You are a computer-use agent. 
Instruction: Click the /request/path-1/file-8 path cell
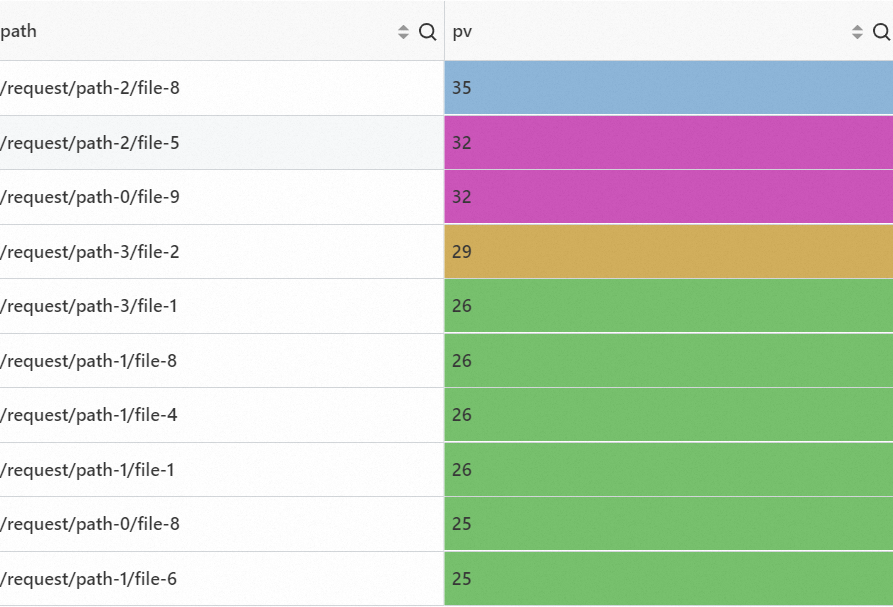(x=89, y=361)
